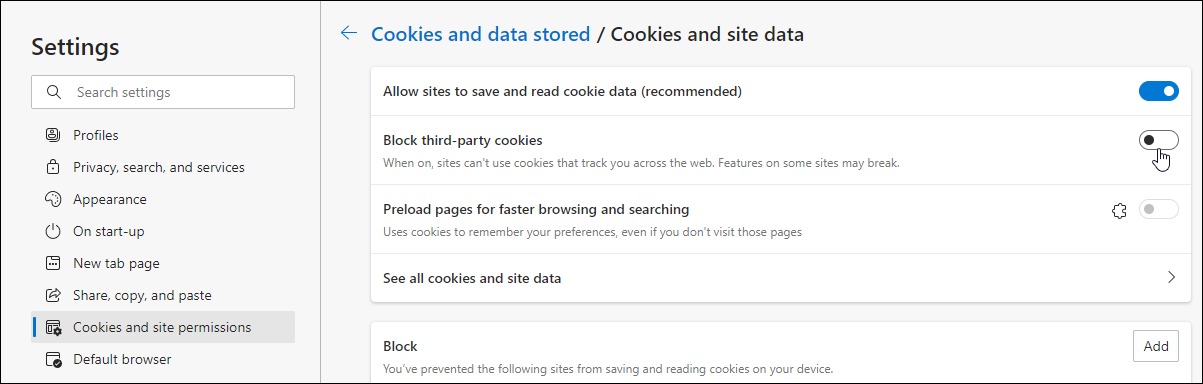This screenshot has height=384, width=1203.
Task: Toggle Preload pages for faster browsing switch
Action: click(1159, 210)
